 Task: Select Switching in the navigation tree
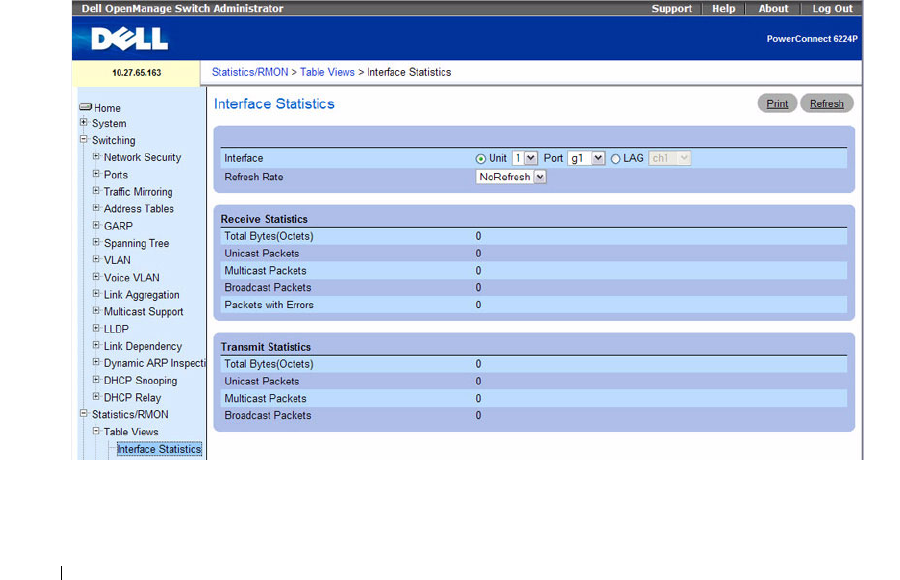click(x=114, y=140)
